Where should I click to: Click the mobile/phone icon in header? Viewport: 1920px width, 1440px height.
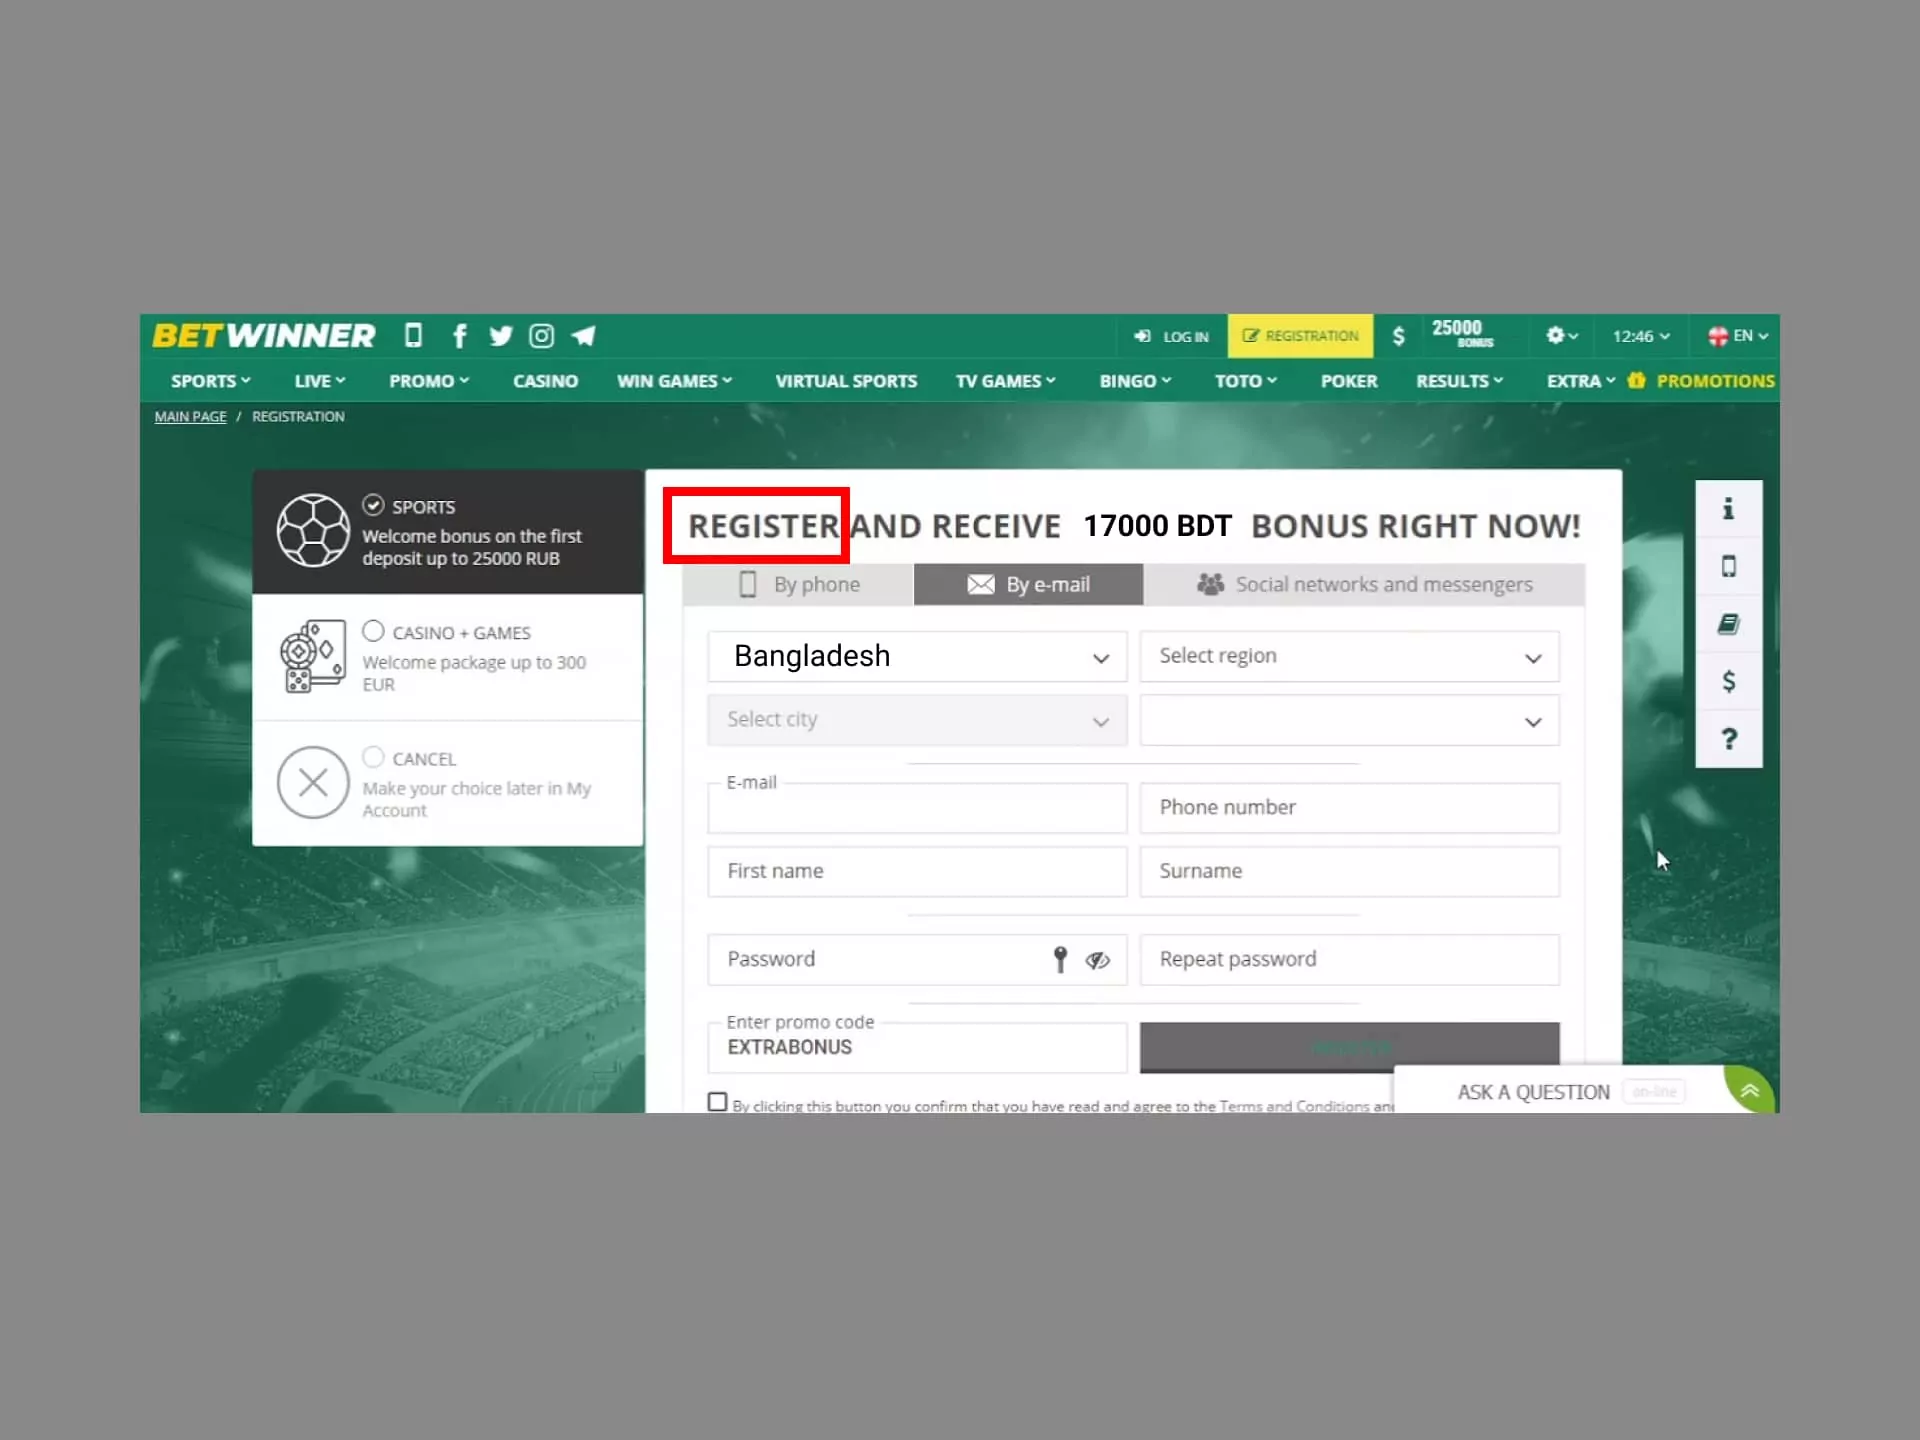click(x=413, y=336)
